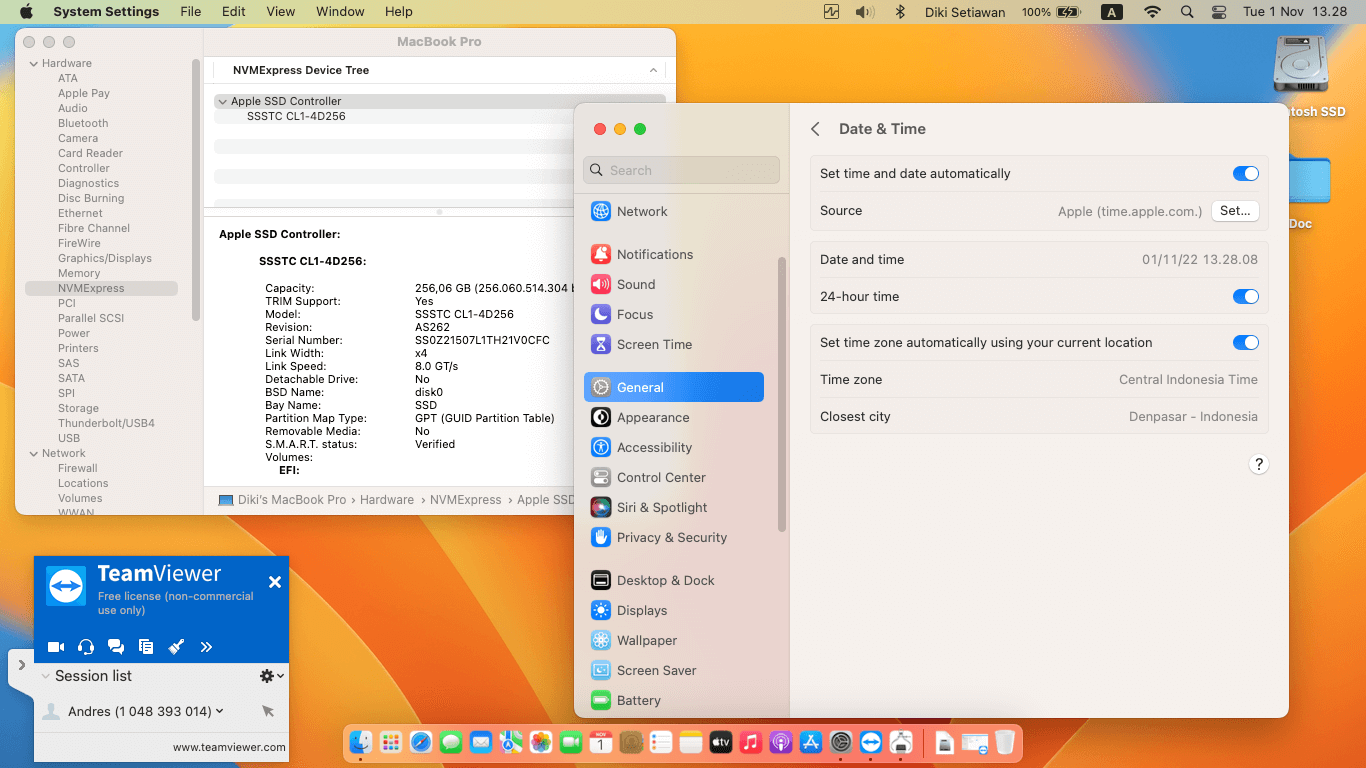Start video in the TeamViewer panel
This screenshot has width=1366, height=768.
coord(56,647)
